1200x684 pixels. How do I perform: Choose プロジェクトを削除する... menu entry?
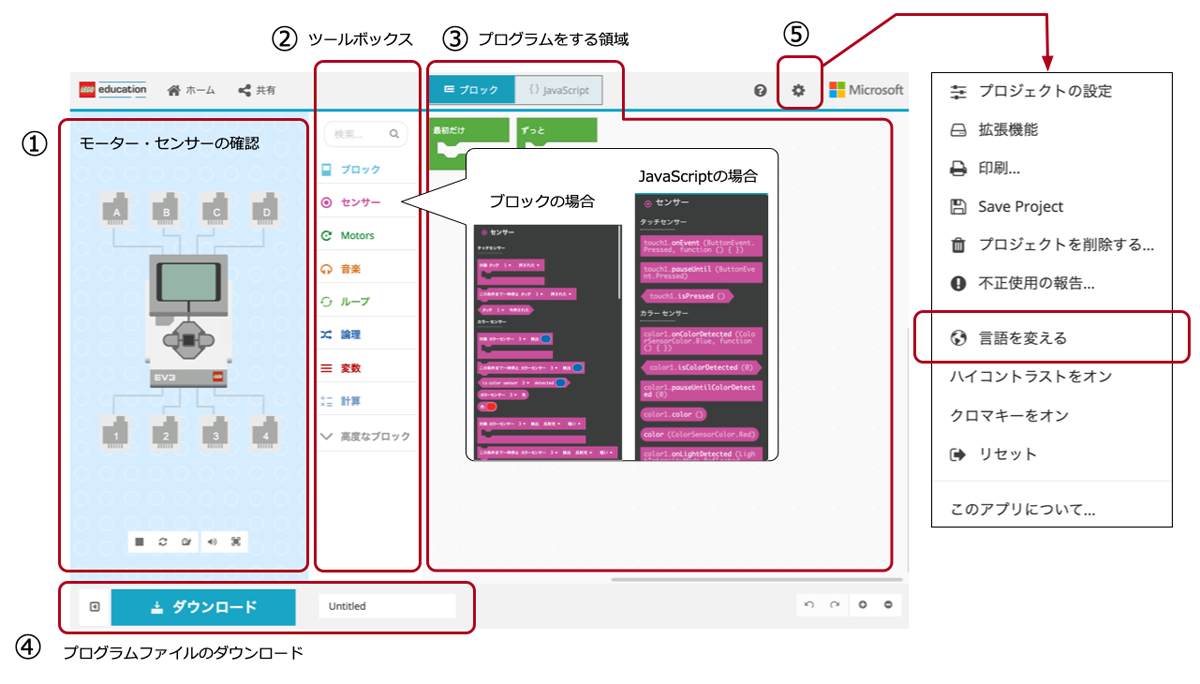pos(1050,244)
